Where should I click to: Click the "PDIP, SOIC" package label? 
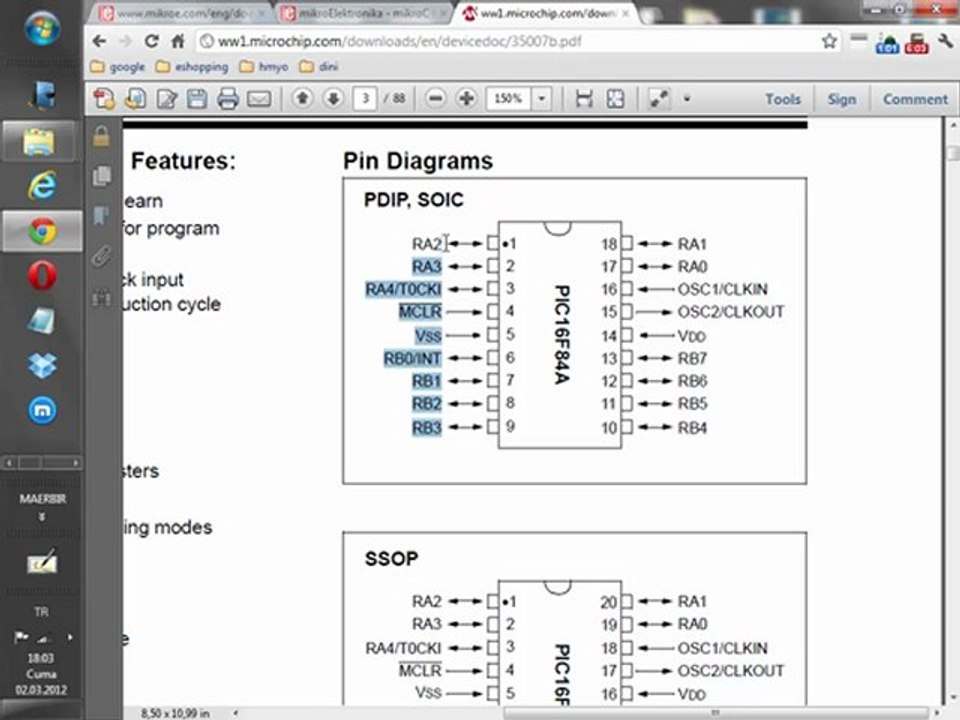pos(413,200)
